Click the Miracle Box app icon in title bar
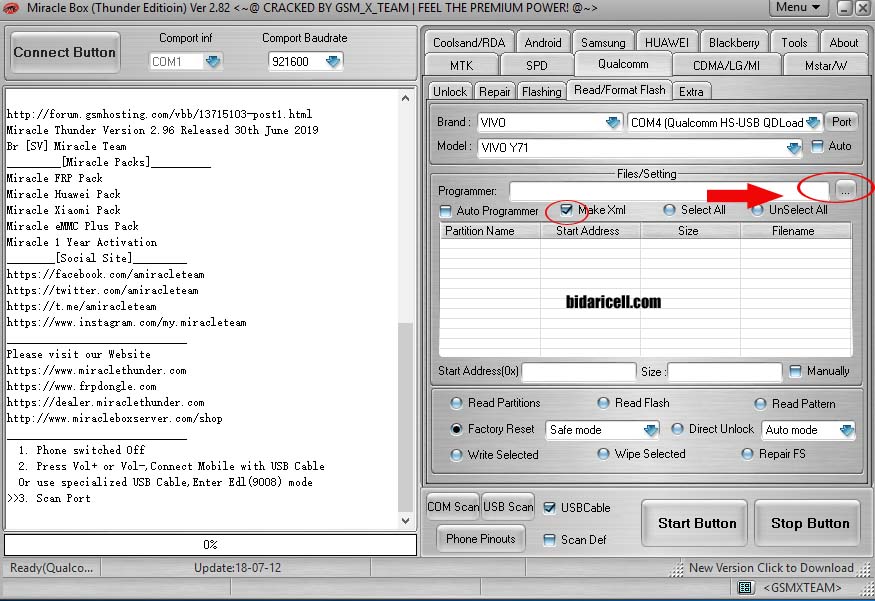The height and width of the screenshot is (601, 875). coord(11,8)
